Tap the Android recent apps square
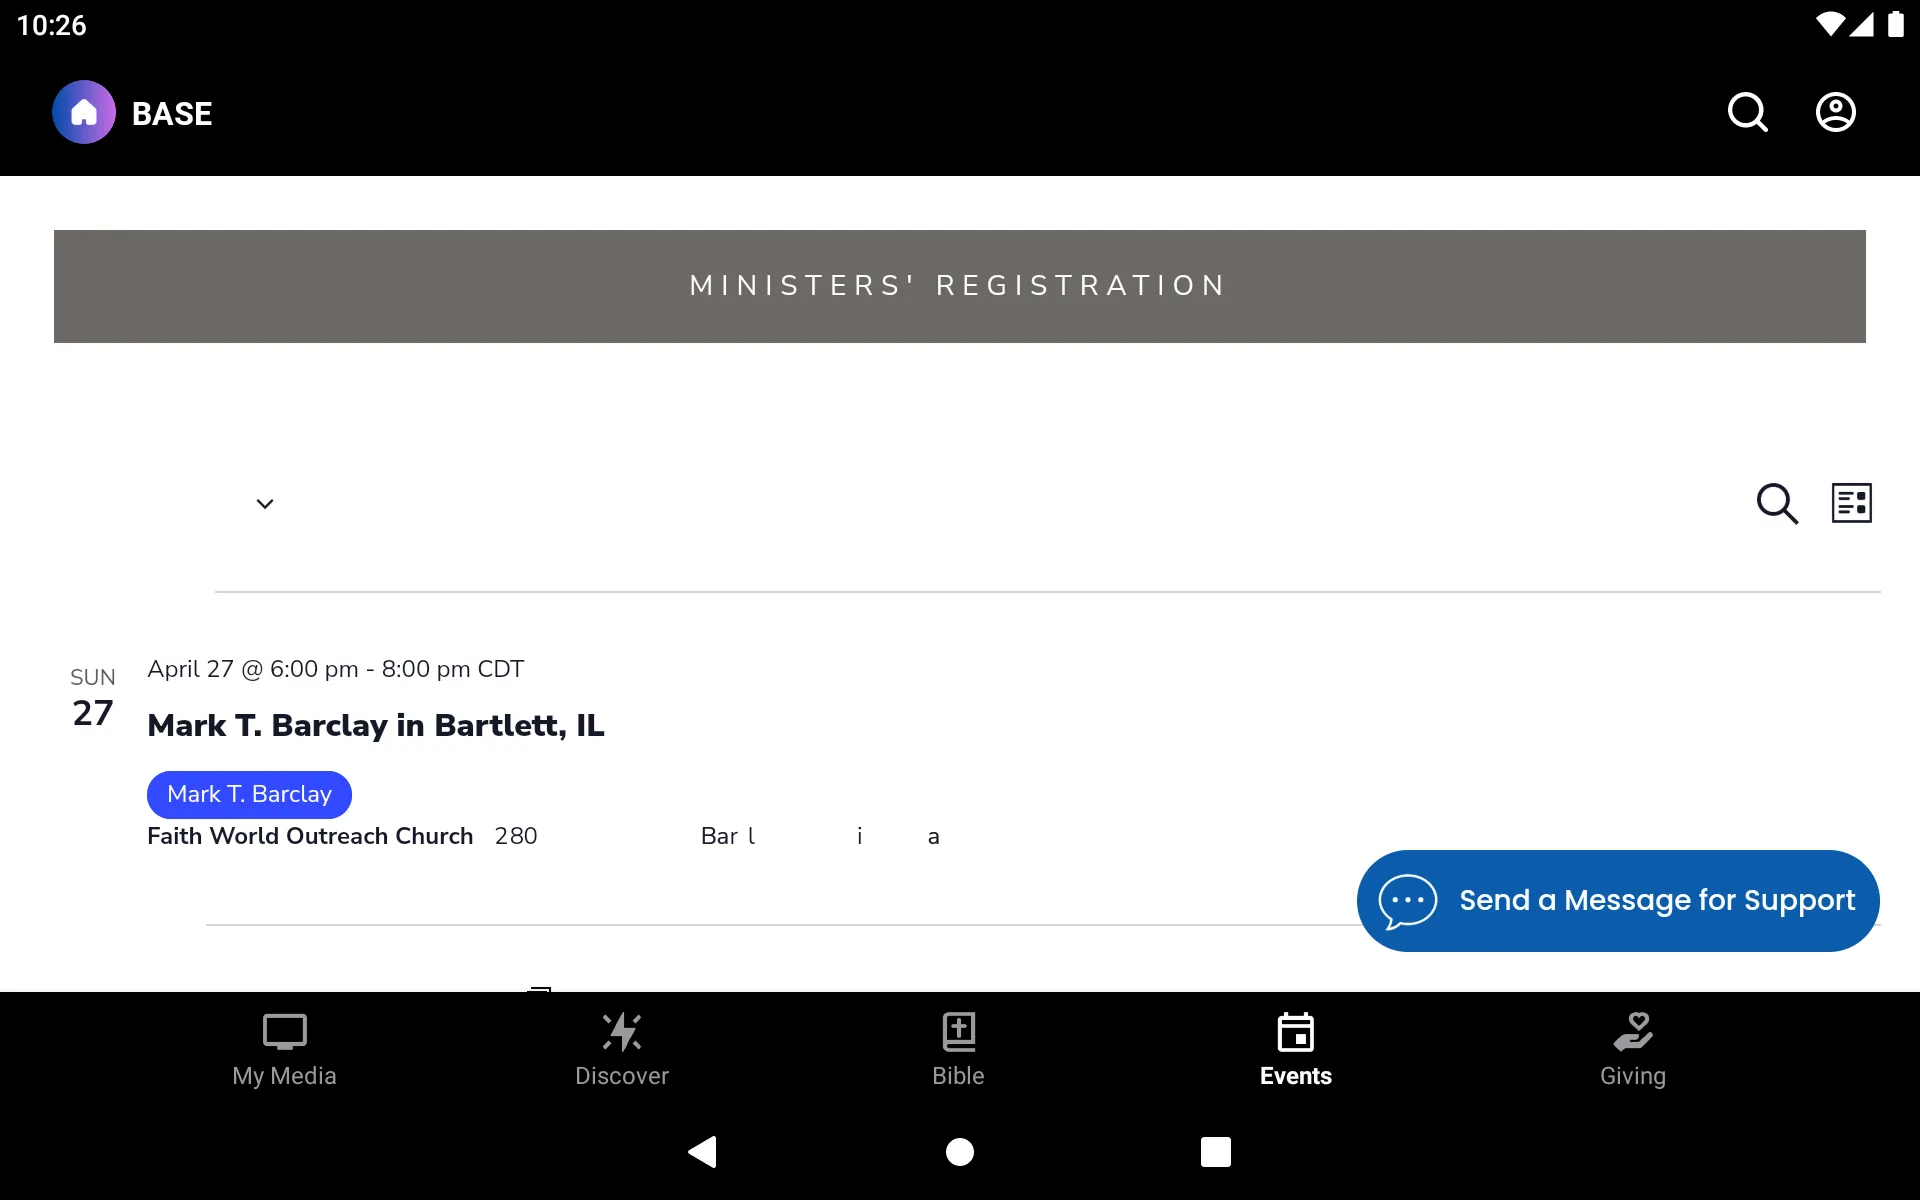The height and width of the screenshot is (1200, 1920). (x=1216, y=1152)
